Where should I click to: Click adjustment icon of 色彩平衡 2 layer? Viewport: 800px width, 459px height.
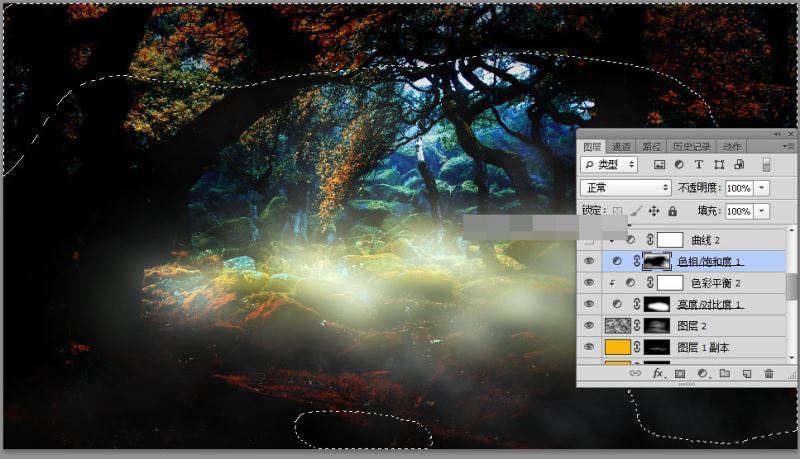click(631, 283)
